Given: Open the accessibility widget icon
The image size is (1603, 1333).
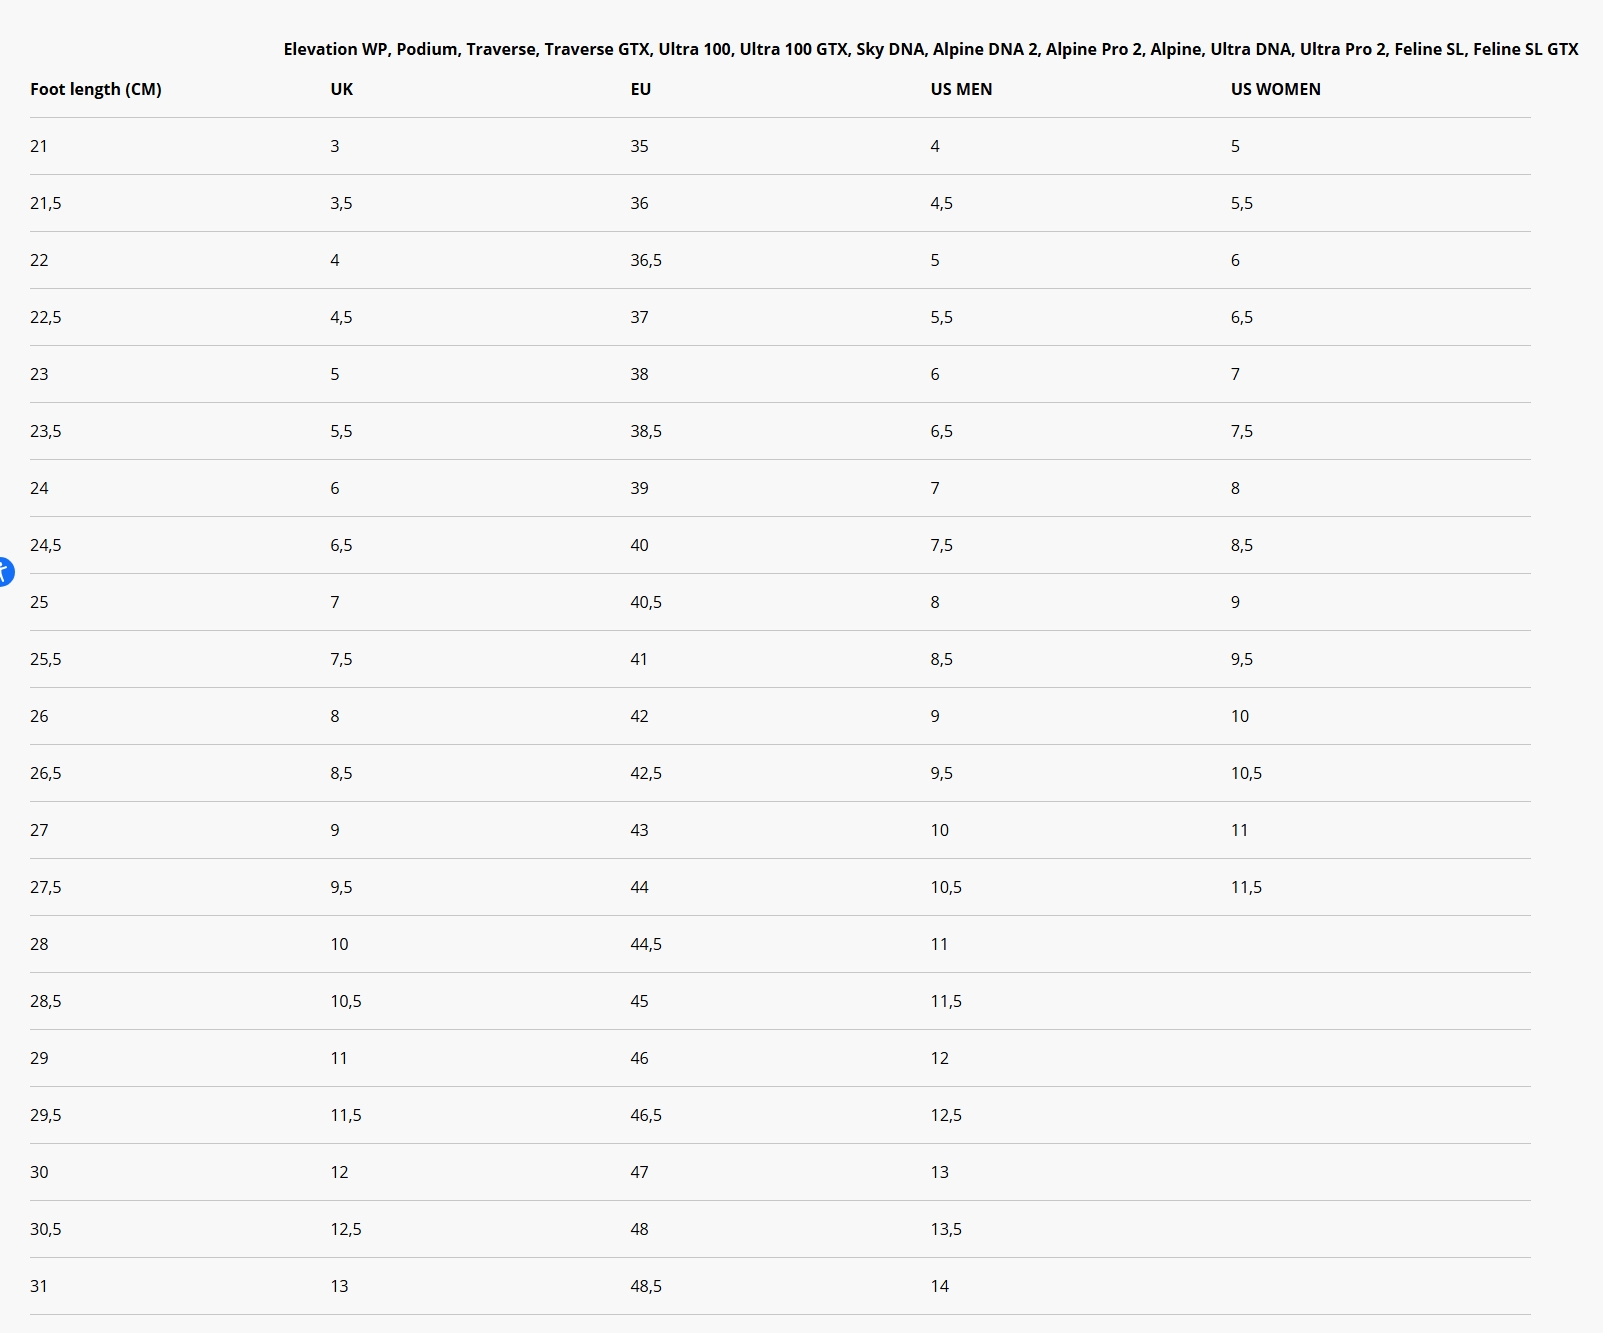Looking at the screenshot, I should [5, 572].
